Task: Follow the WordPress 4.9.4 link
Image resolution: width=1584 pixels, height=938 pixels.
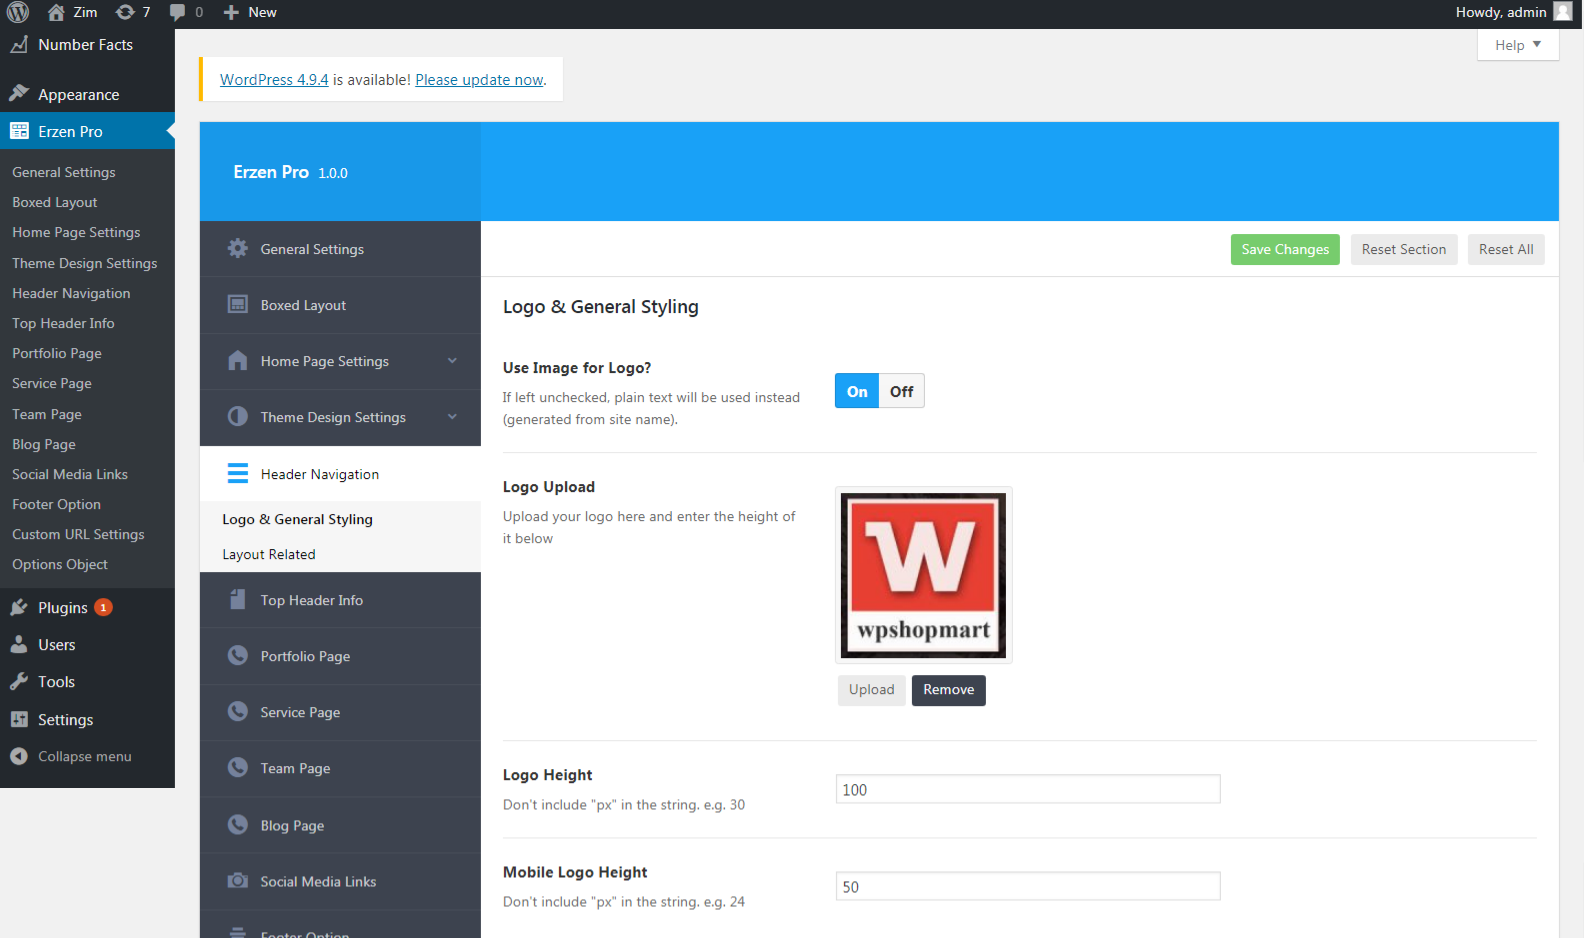Action: (x=274, y=79)
